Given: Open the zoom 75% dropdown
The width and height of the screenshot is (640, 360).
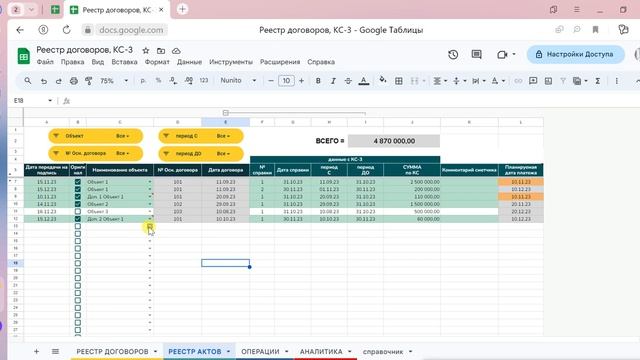Looking at the screenshot, I should (x=114, y=81).
